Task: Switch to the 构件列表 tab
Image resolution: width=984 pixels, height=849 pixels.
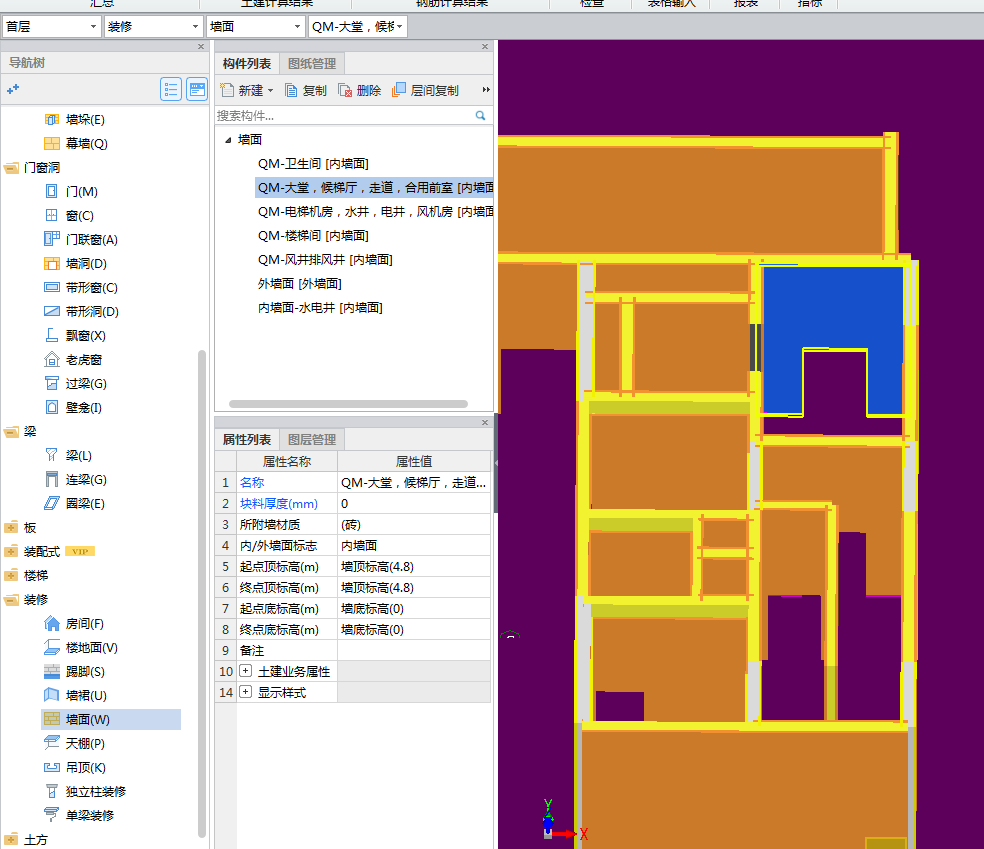Action: click(247, 63)
